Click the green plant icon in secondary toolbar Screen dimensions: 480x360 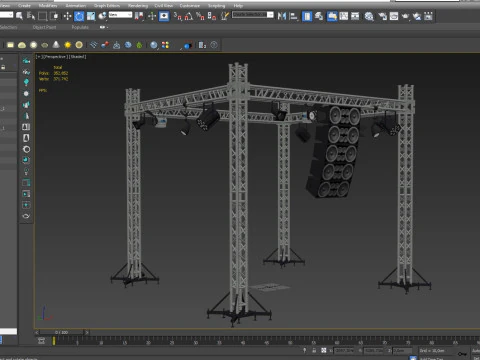pyautogui.click(x=139, y=45)
